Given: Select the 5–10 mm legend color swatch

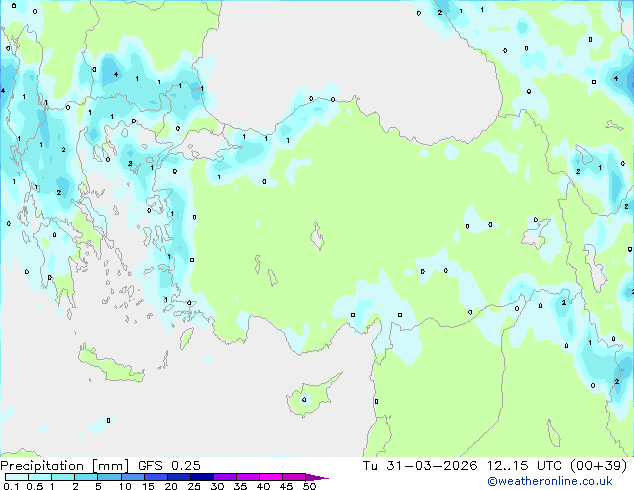Looking at the screenshot, I should 109,477.
